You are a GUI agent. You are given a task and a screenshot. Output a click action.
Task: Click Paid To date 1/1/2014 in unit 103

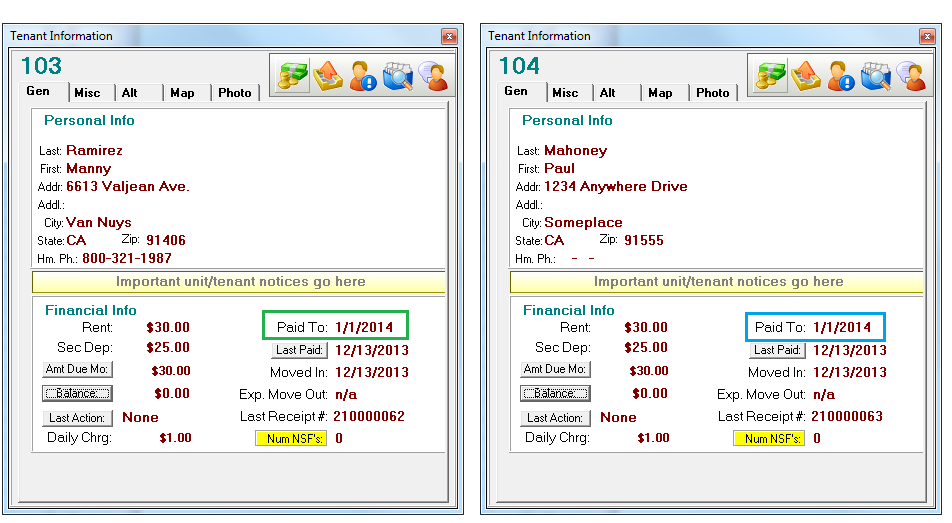364,327
